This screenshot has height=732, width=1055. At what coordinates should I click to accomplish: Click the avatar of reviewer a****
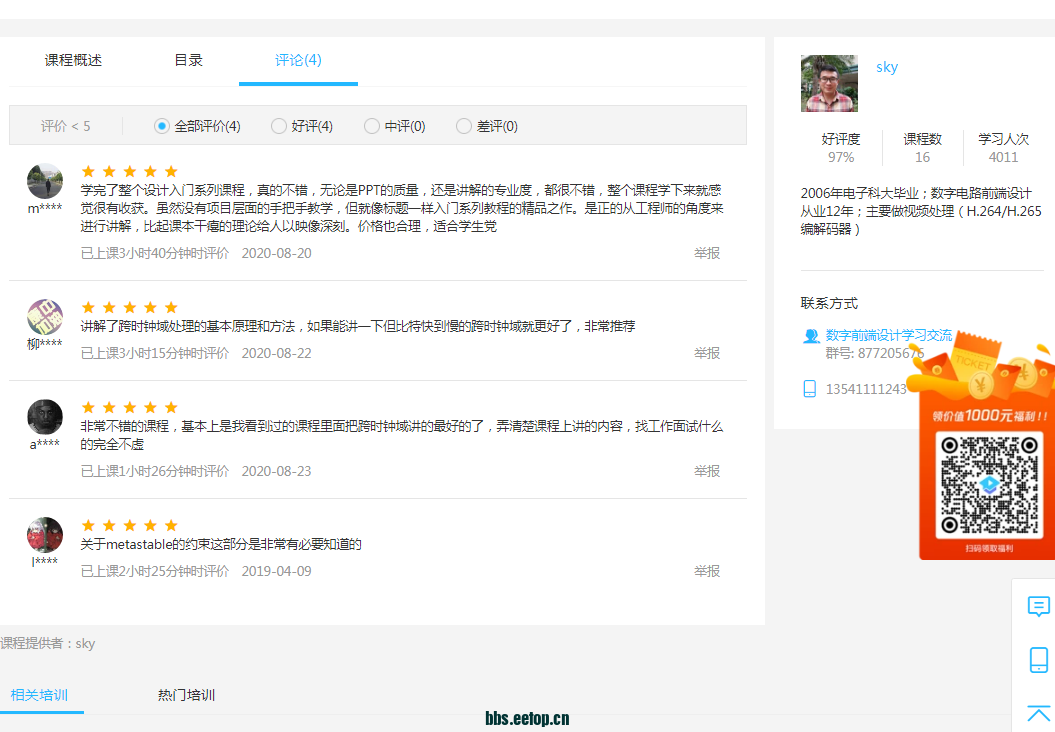pyautogui.click(x=45, y=417)
